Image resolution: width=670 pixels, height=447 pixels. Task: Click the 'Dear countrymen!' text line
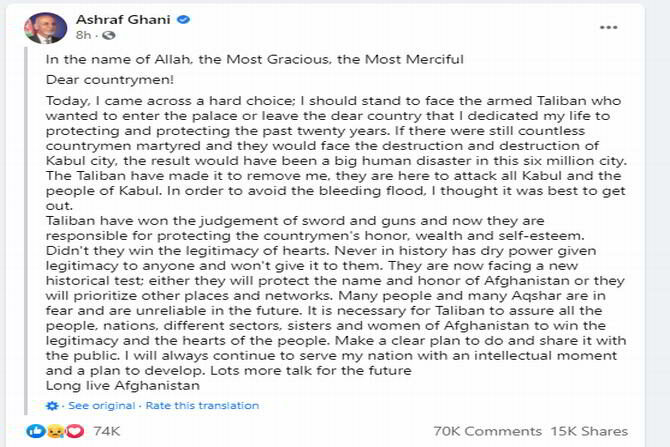point(110,79)
